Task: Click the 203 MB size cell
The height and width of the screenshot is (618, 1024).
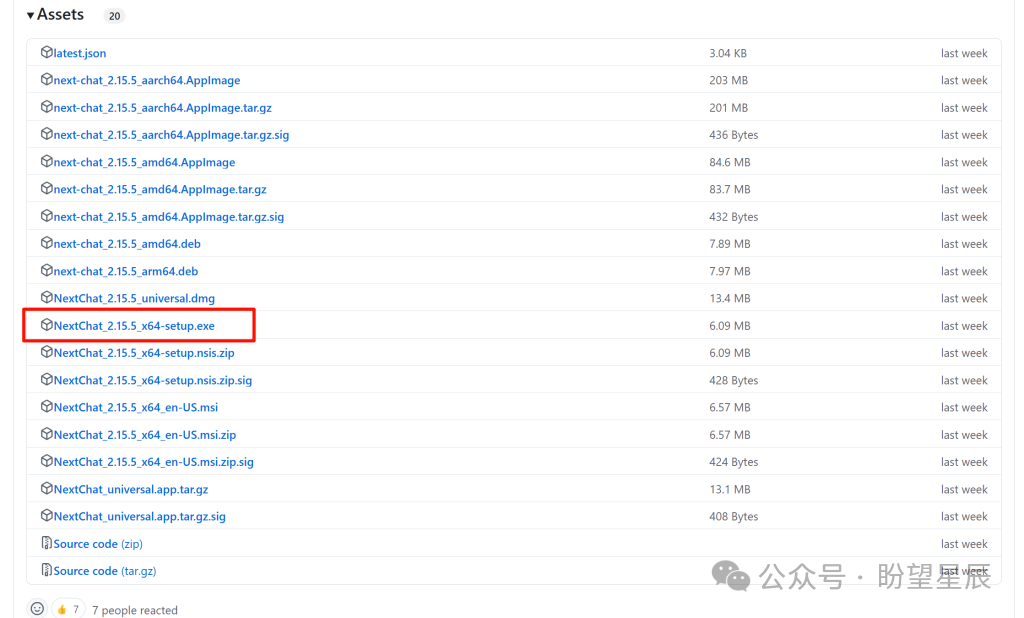Action: [x=728, y=80]
